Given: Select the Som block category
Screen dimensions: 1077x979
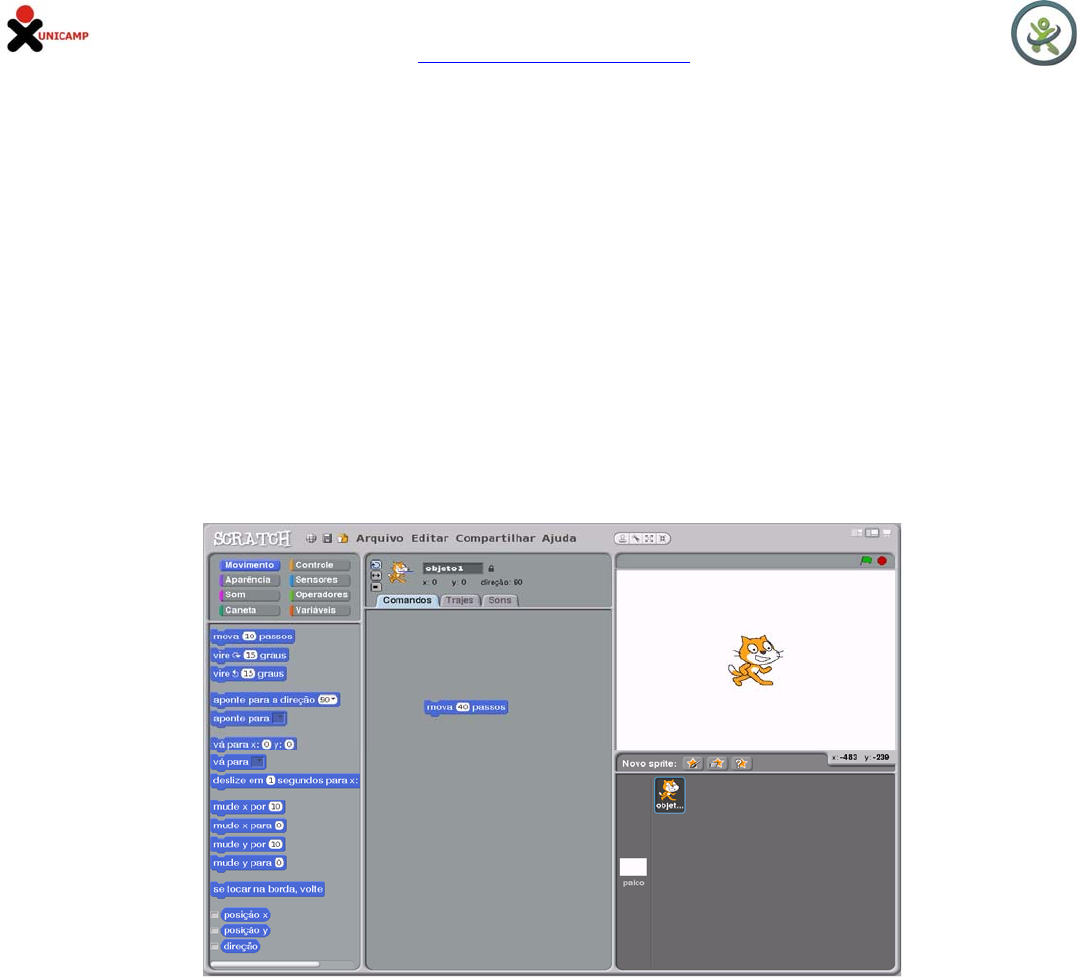Looking at the screenshot, I should pos(249,596).
